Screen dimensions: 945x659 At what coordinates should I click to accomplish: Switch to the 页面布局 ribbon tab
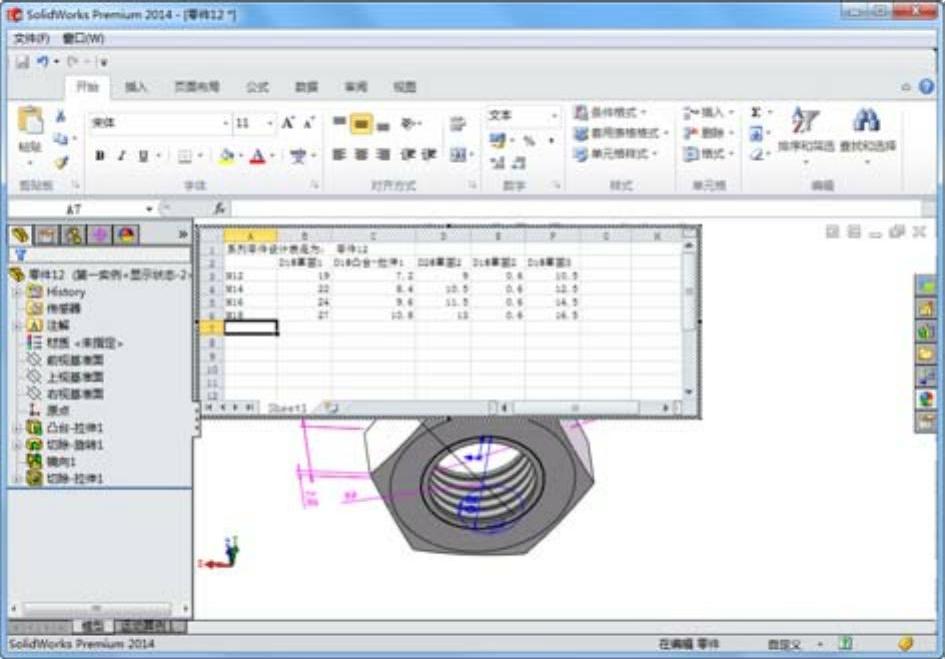point(196,87)
